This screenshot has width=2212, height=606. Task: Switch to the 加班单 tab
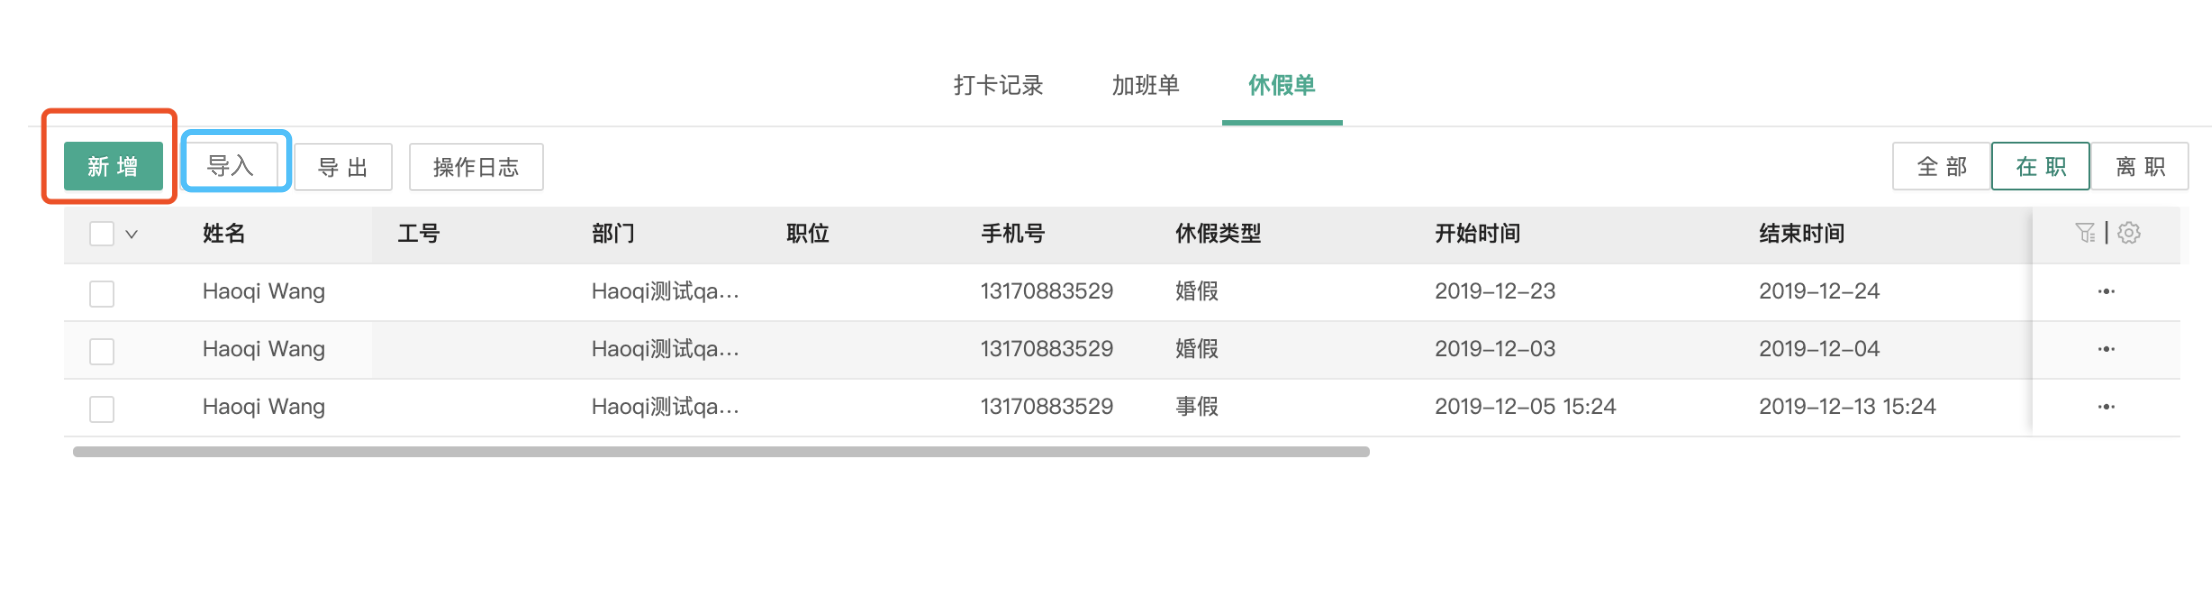click(1146, 86)
